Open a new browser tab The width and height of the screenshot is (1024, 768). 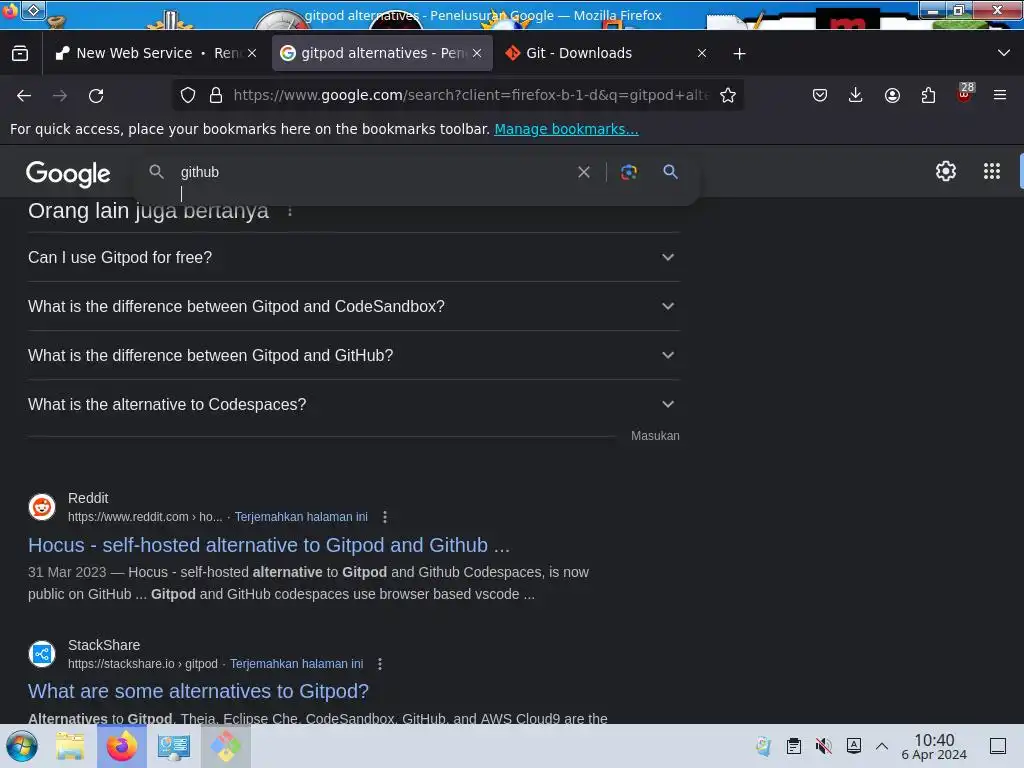pos(739,54)
